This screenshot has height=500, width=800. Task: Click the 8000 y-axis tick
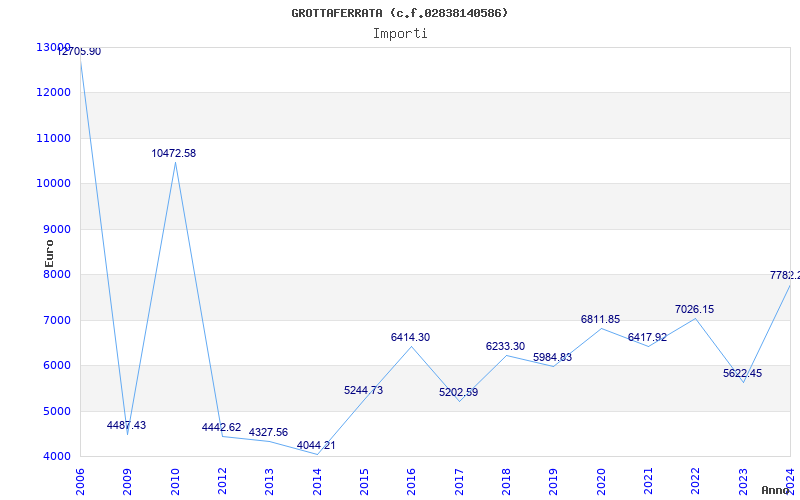(x=56, y=274)
